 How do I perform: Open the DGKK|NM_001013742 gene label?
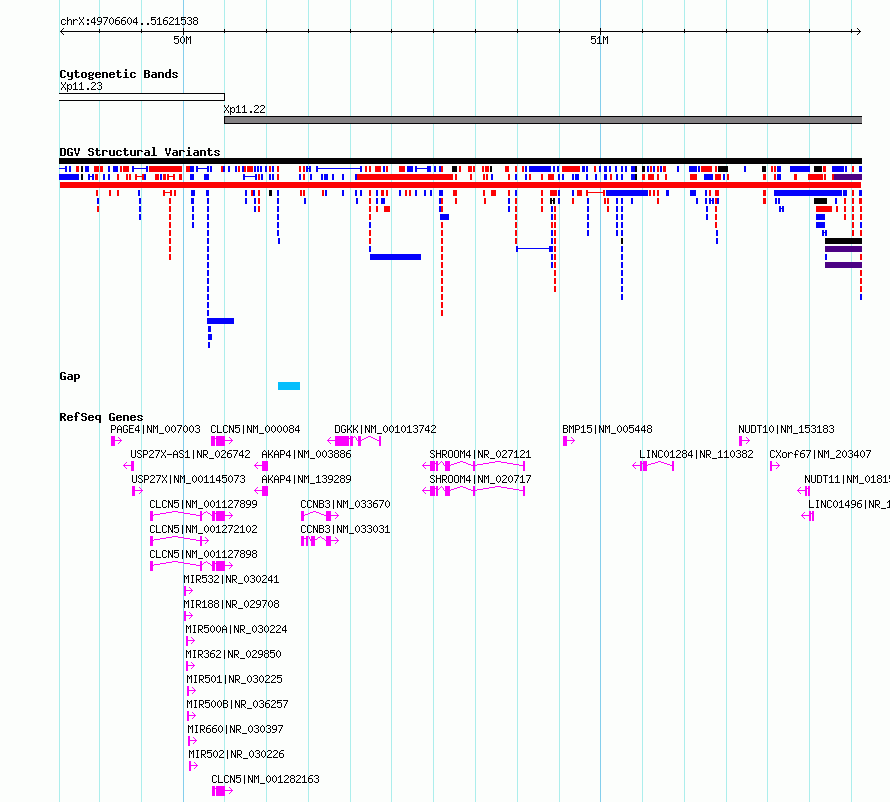pyautogui.click(x=385, y=429)
